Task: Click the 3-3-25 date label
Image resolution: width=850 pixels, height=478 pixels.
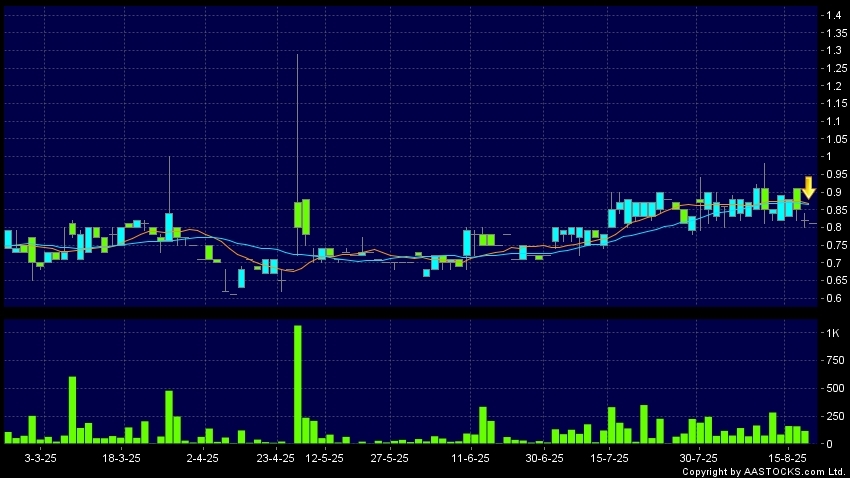Action: click(40, 458)
